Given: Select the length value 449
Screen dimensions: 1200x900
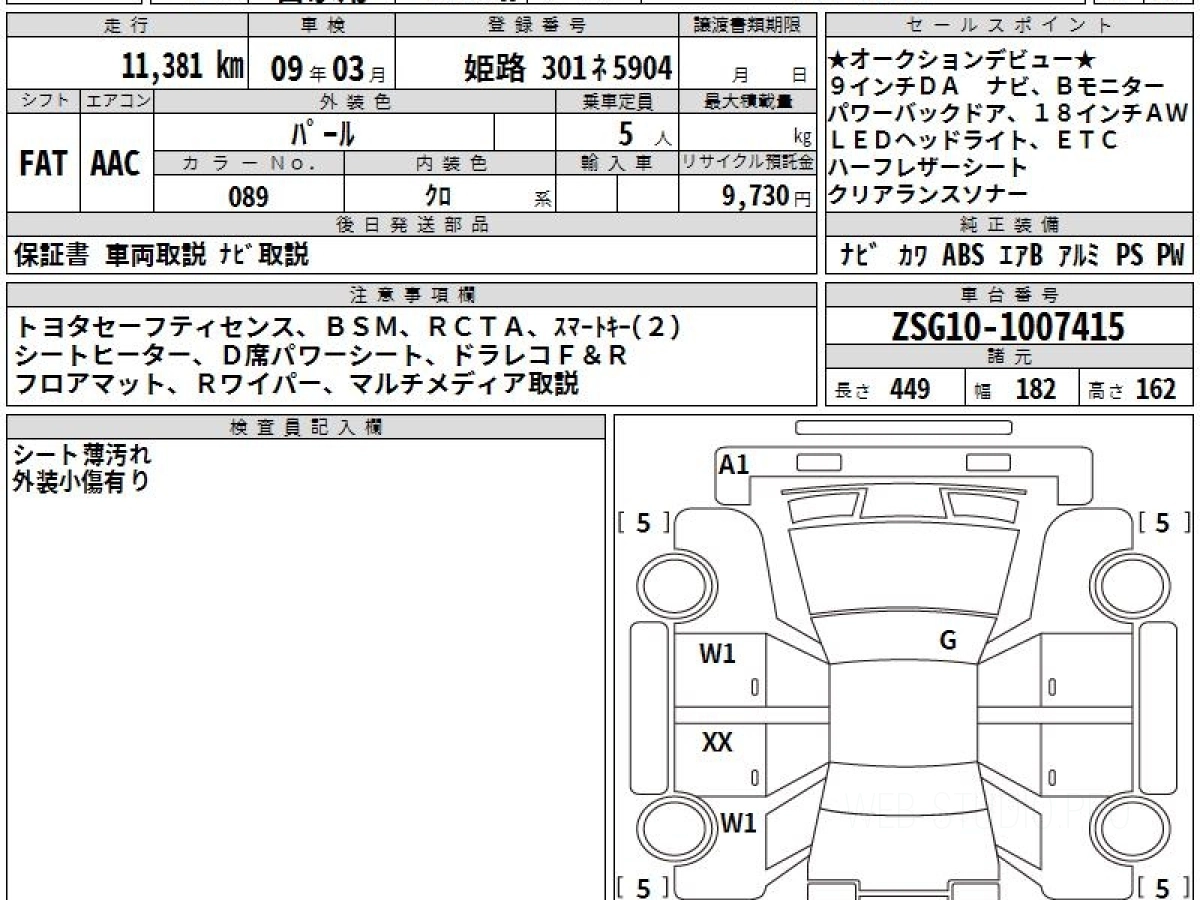Looking at the screenshot, I should (x=909, y=390).
